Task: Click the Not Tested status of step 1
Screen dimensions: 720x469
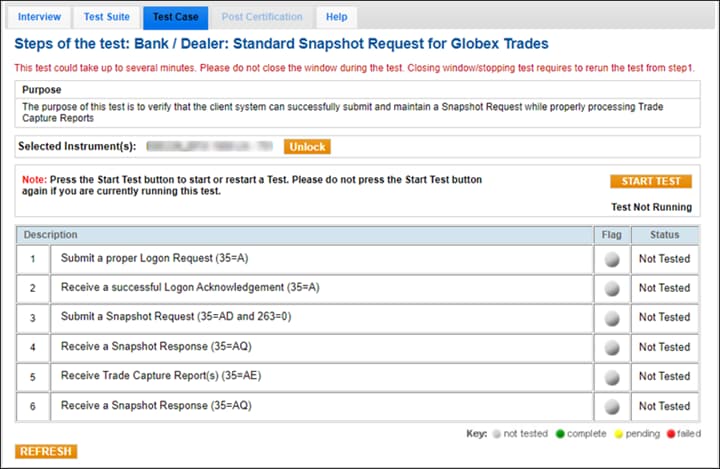Action: [x=664, y=259]
